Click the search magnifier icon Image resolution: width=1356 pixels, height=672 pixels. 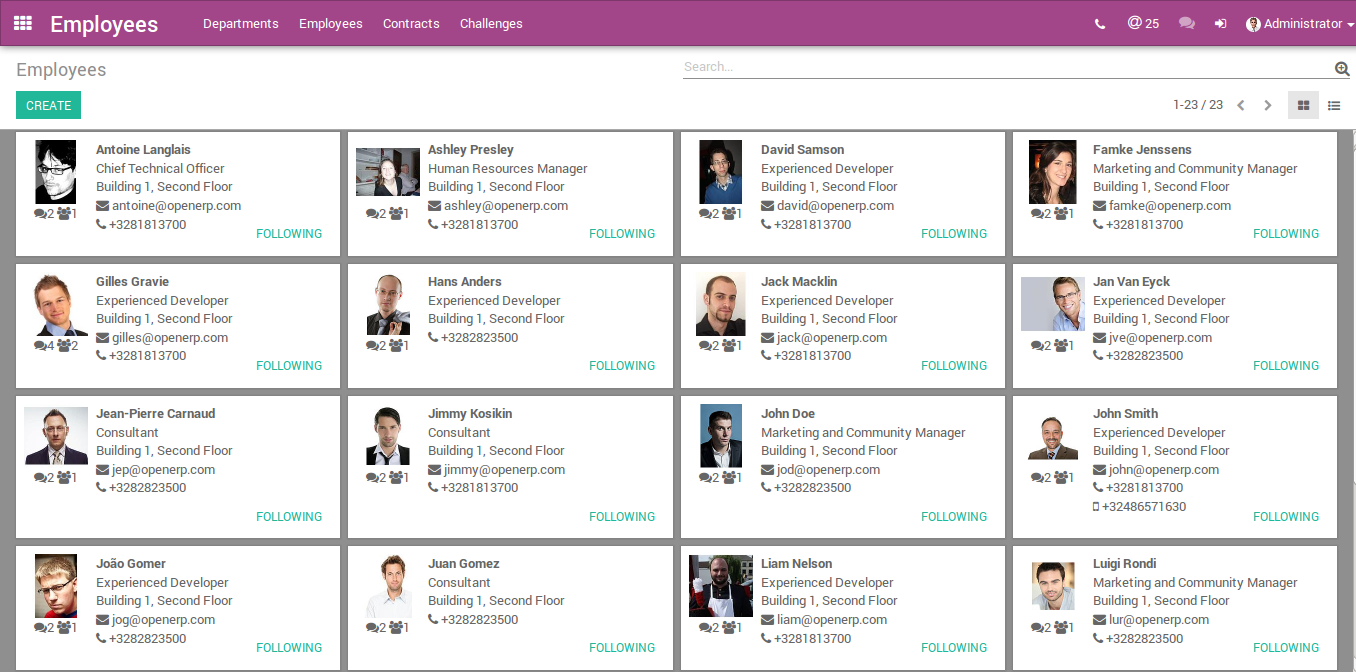click(x=1342, y=68)
